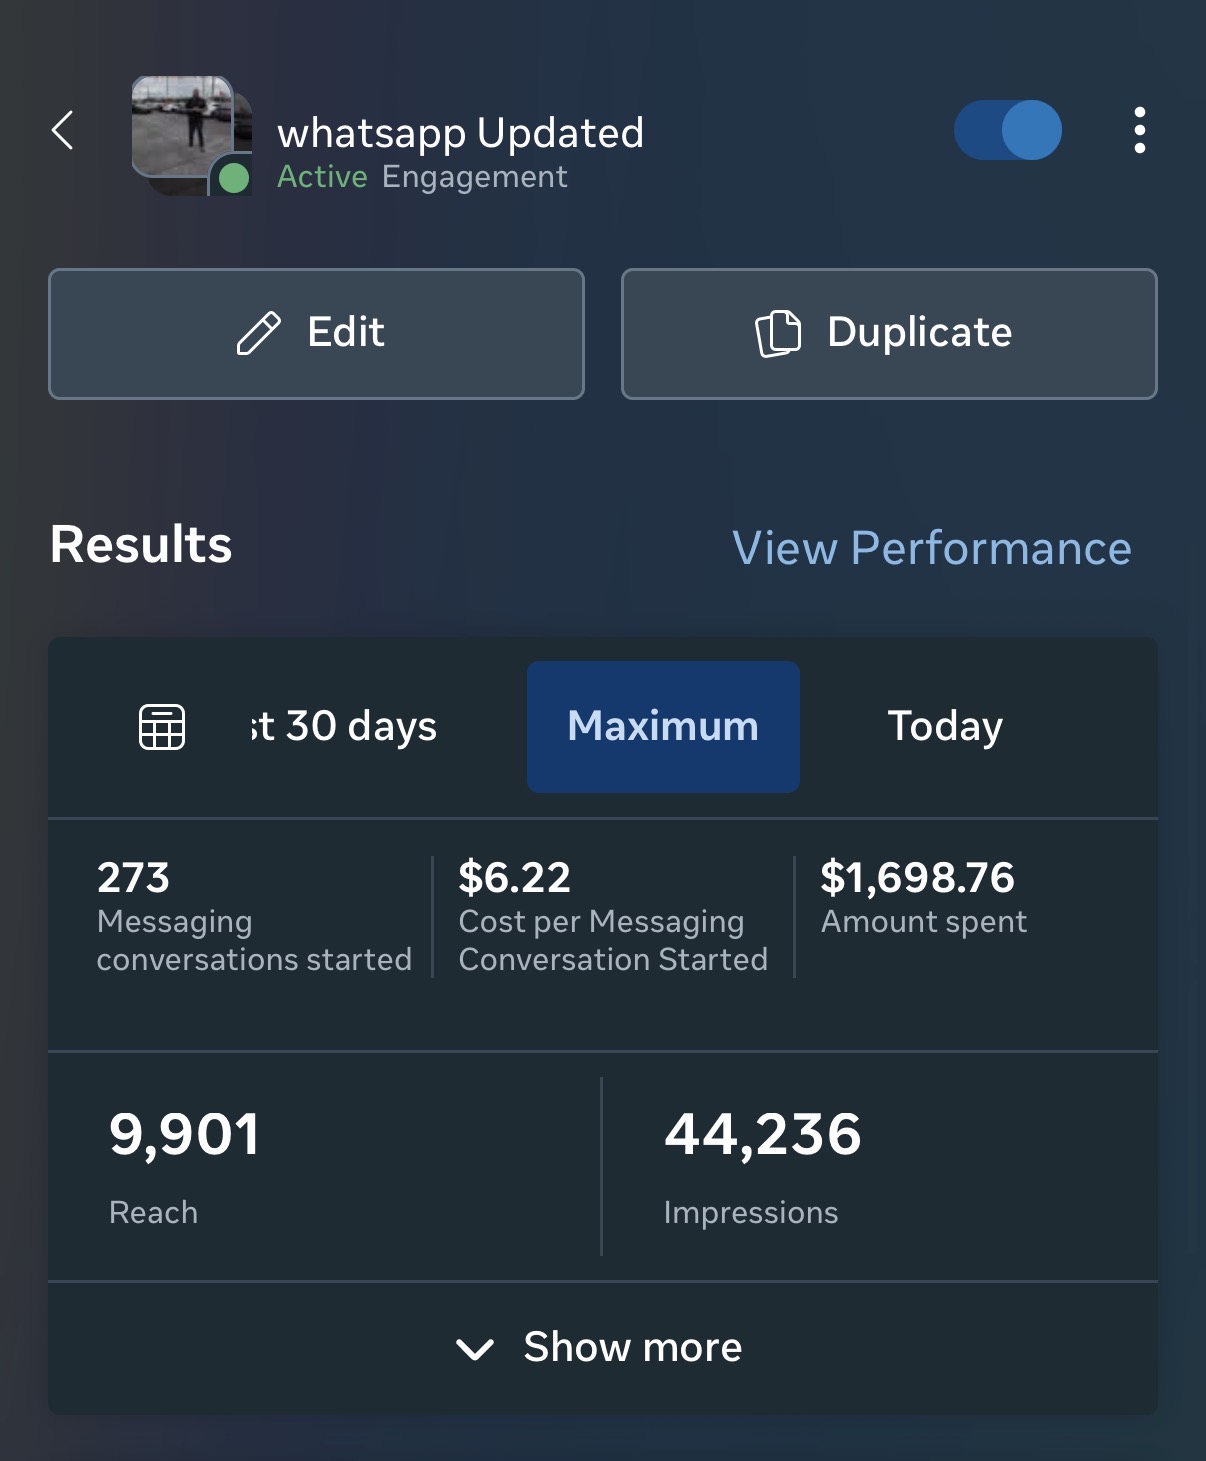The image size is (1206, 1461).
Task: Open the View Performance link
Action: (x=932, y=548)
